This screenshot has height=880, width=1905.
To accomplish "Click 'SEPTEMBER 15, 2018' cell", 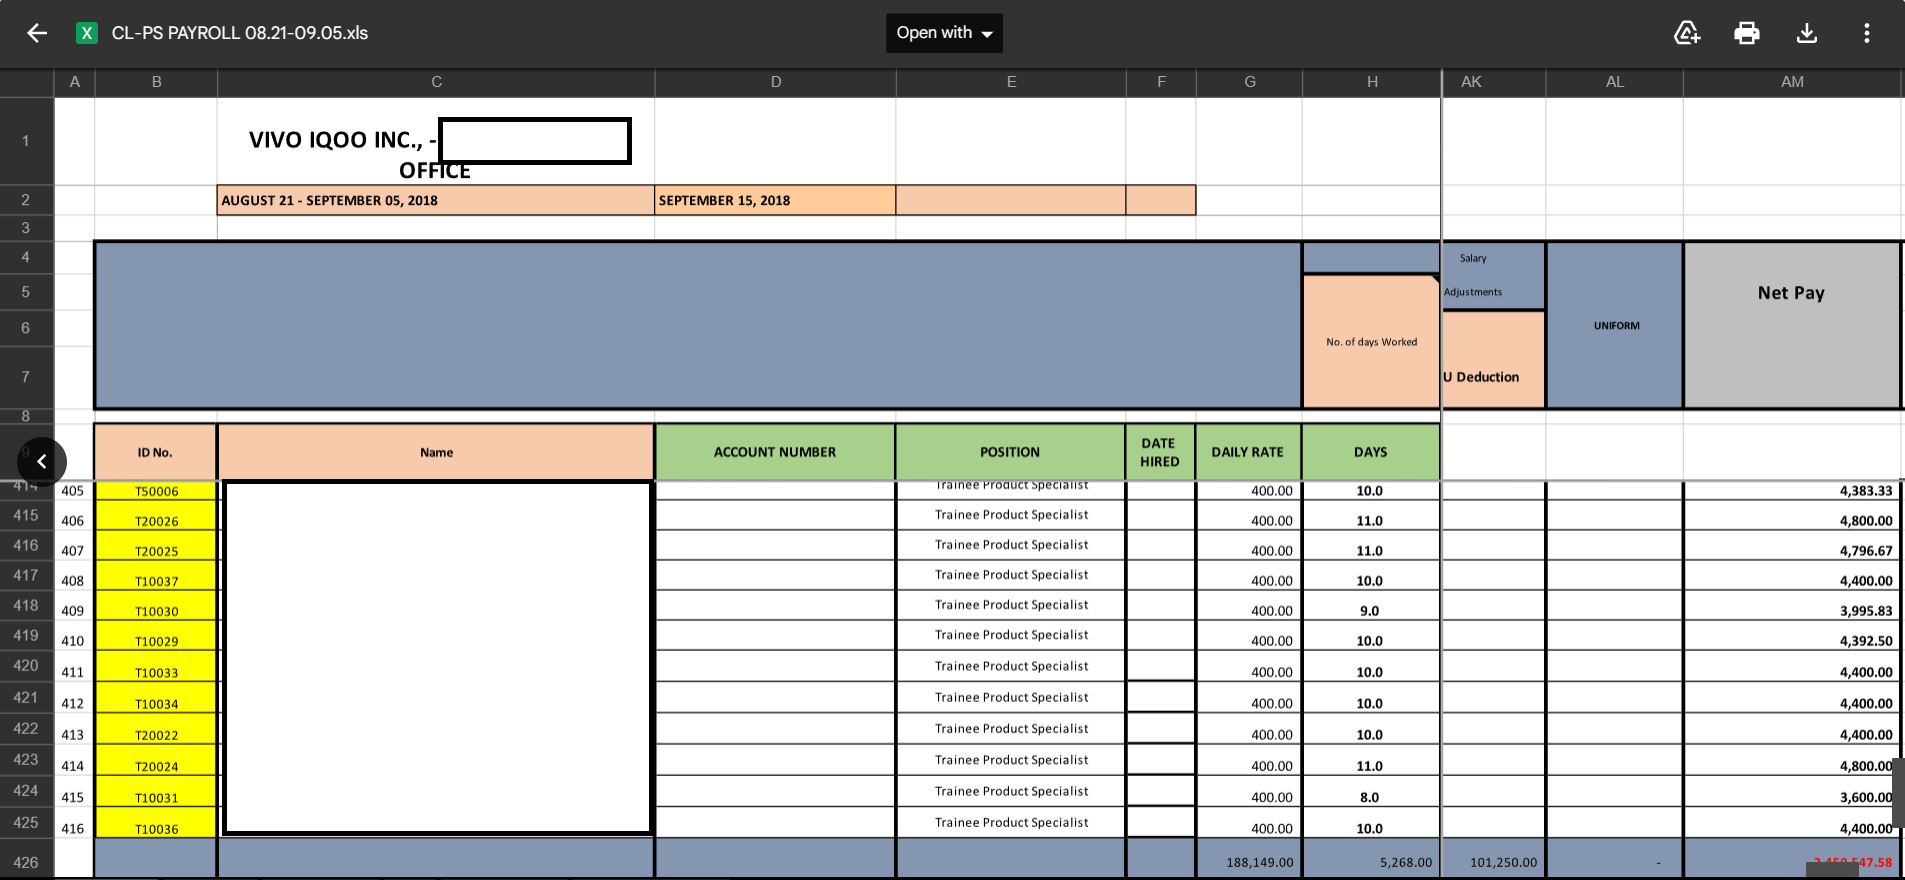I will (775, 200).
